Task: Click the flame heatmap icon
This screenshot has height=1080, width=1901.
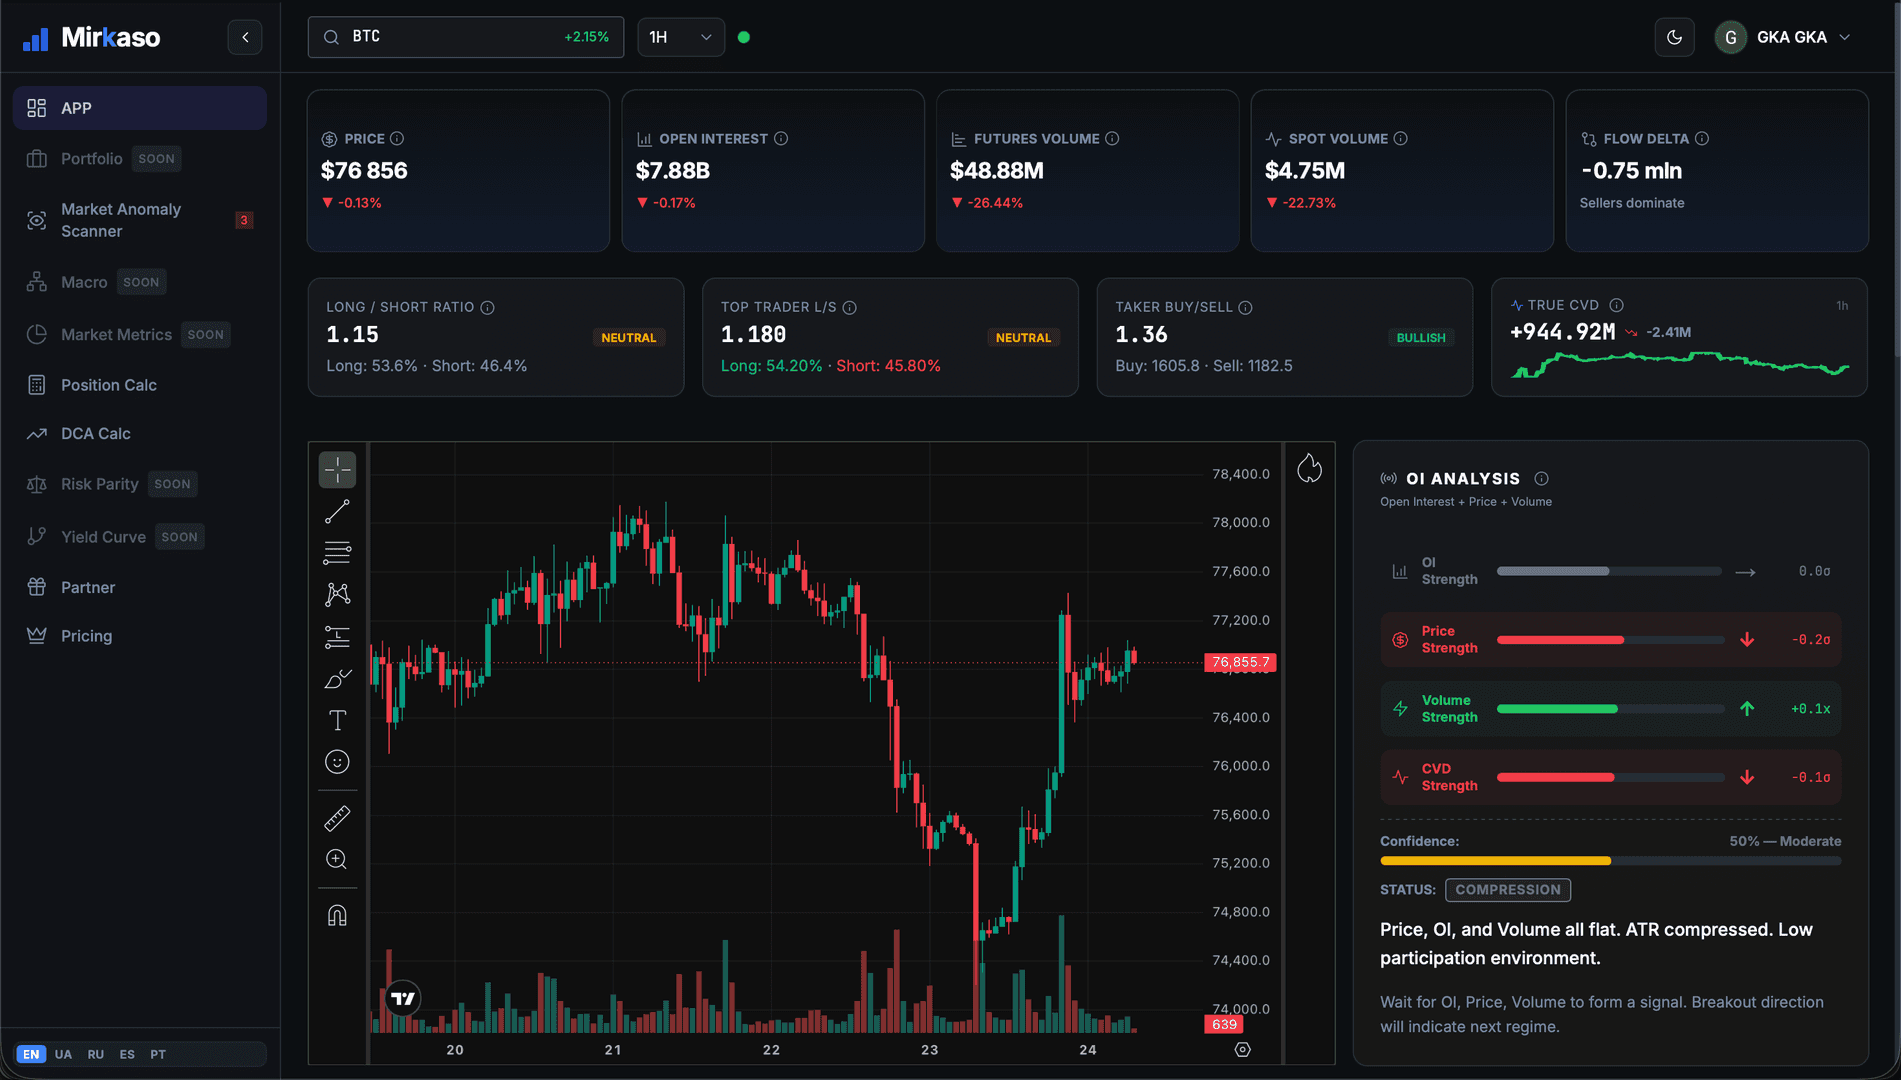Action: [1309, 468]
